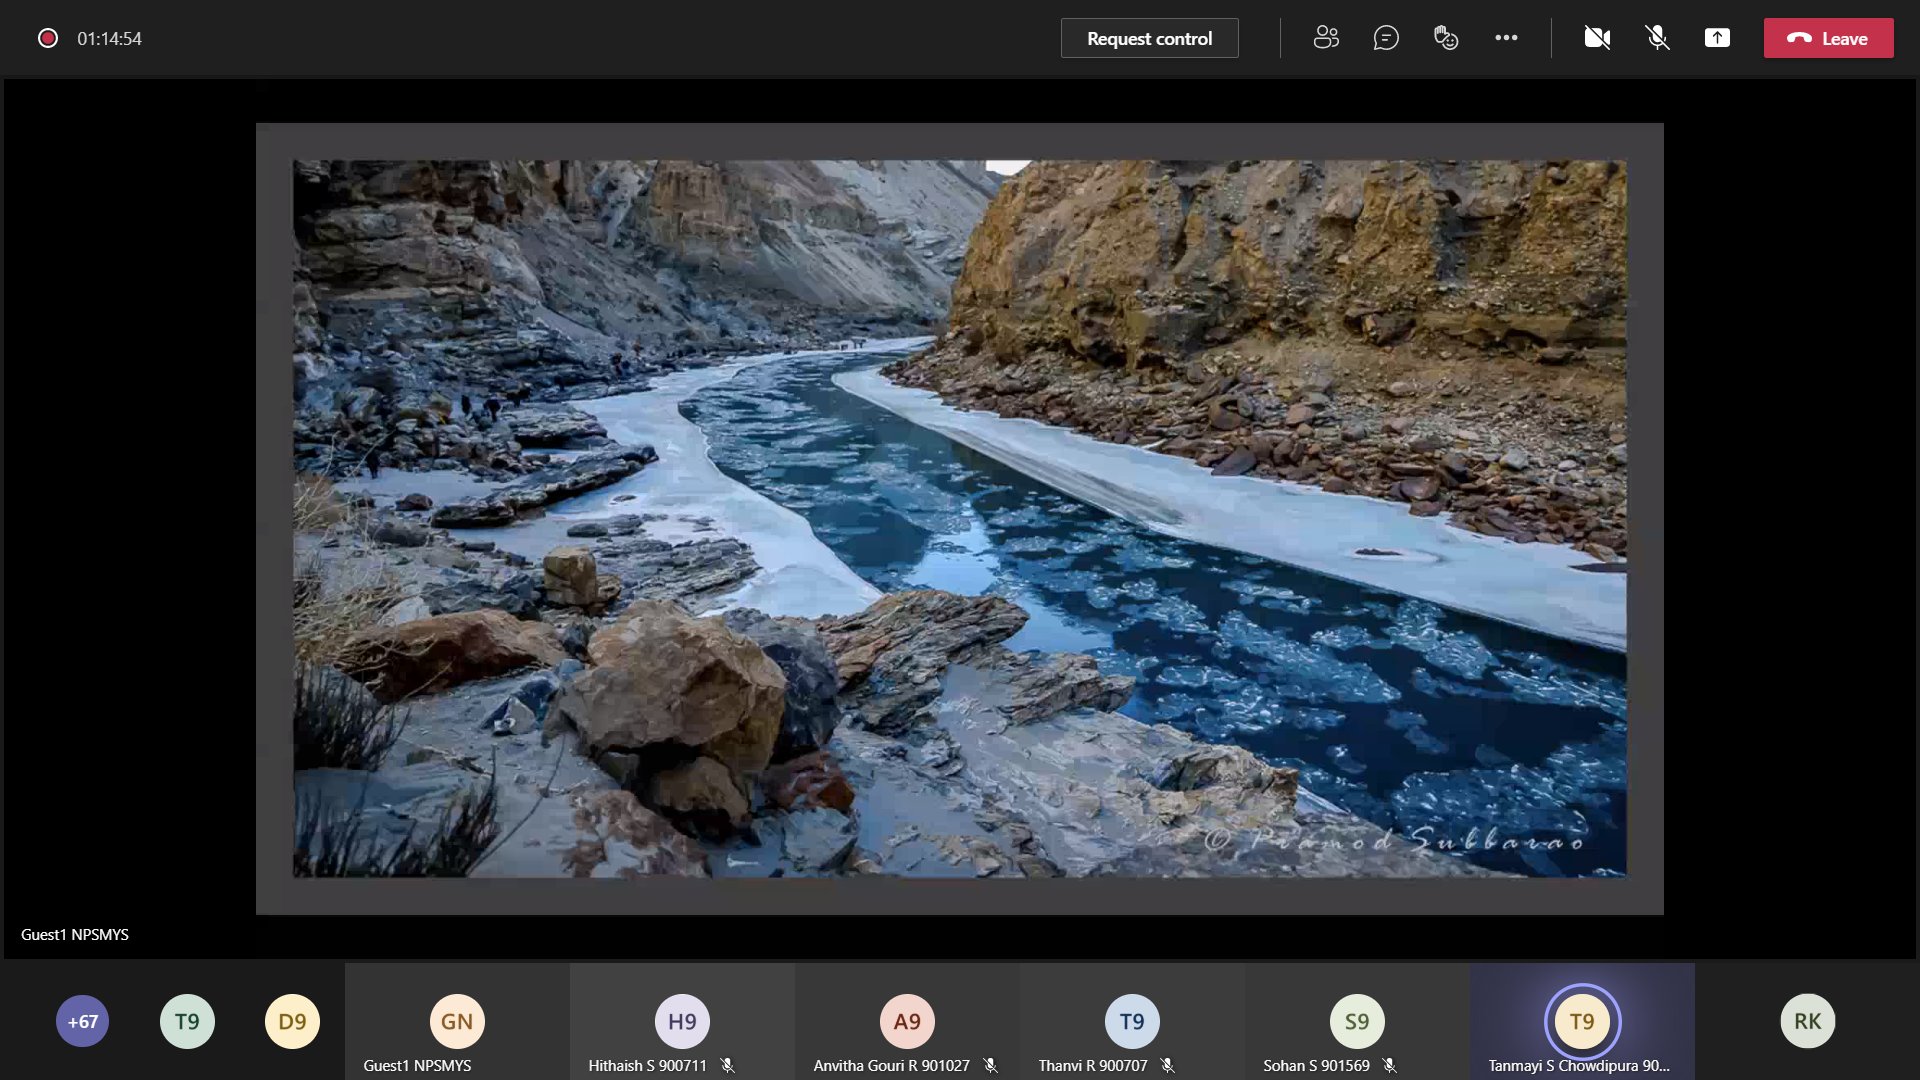Click the D9 participant avatar
1920x1080 pixels.
[x=292, y=1021]
